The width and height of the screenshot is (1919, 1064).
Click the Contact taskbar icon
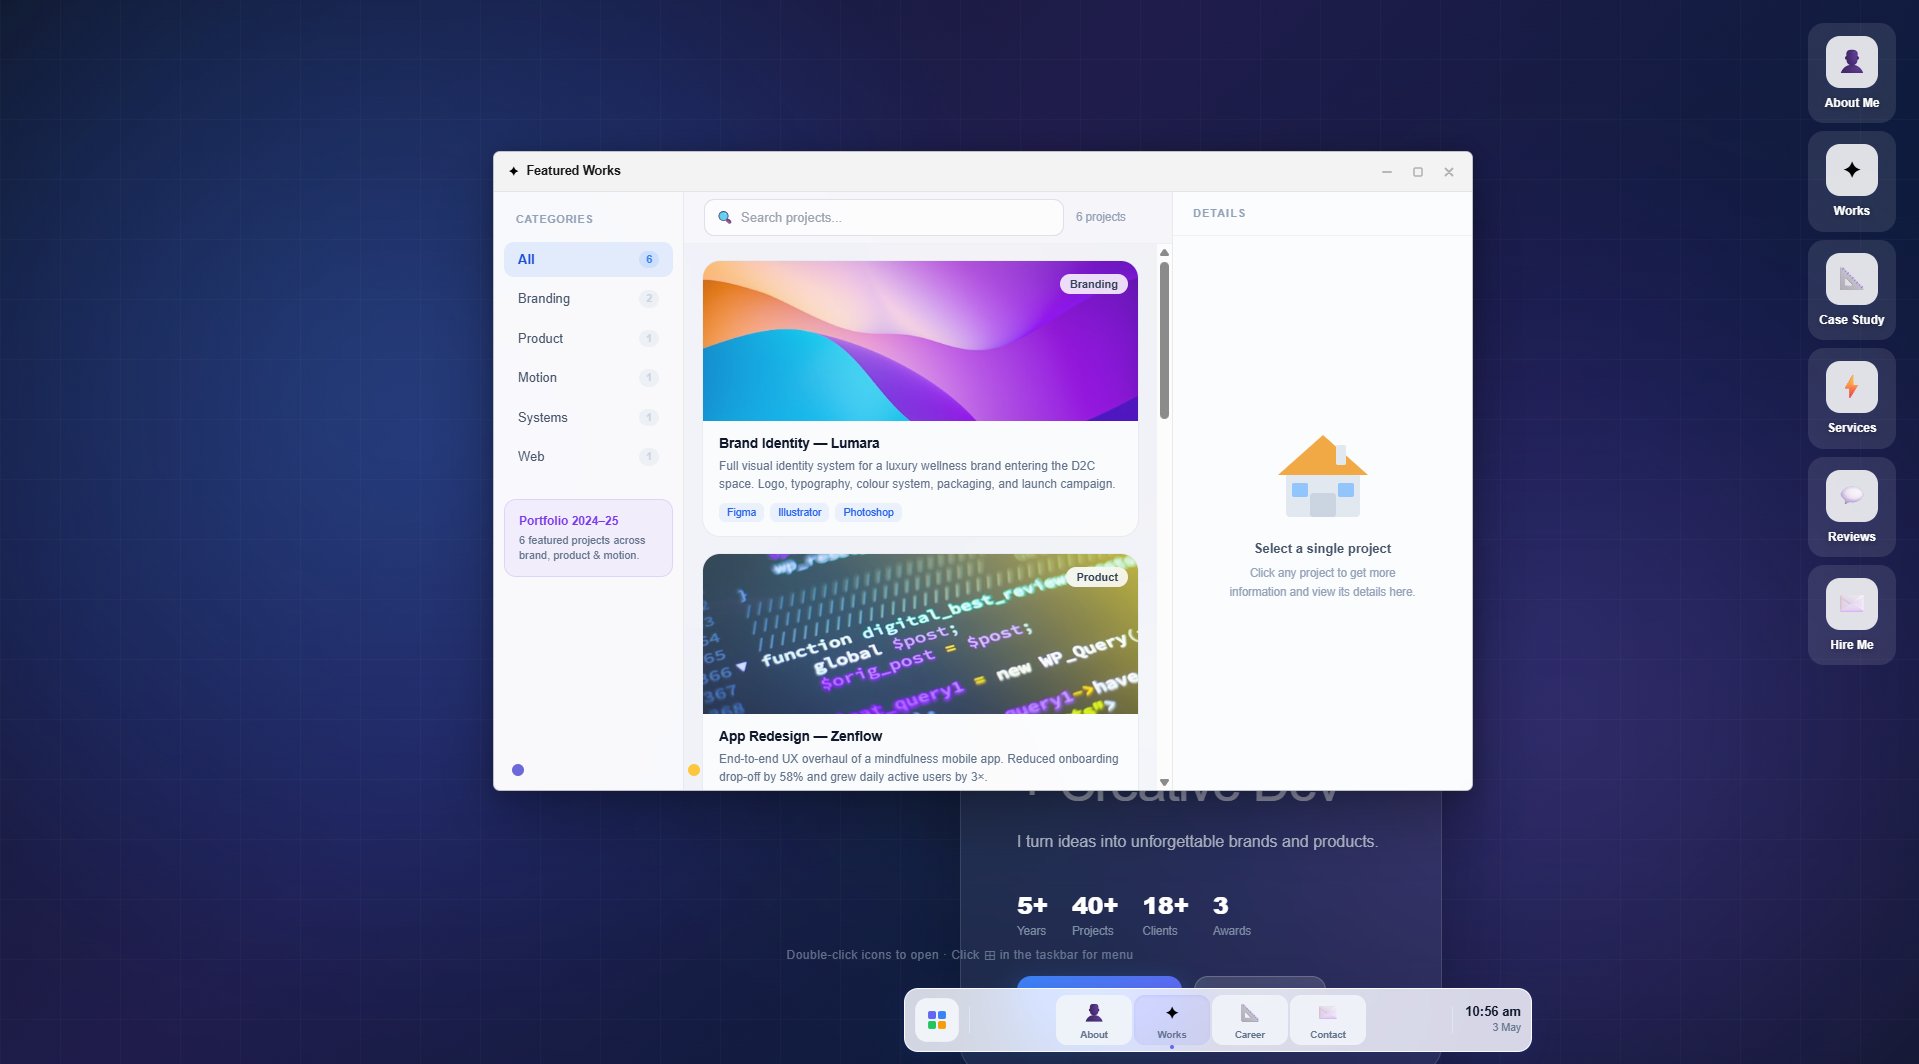coord(1328,1021)
